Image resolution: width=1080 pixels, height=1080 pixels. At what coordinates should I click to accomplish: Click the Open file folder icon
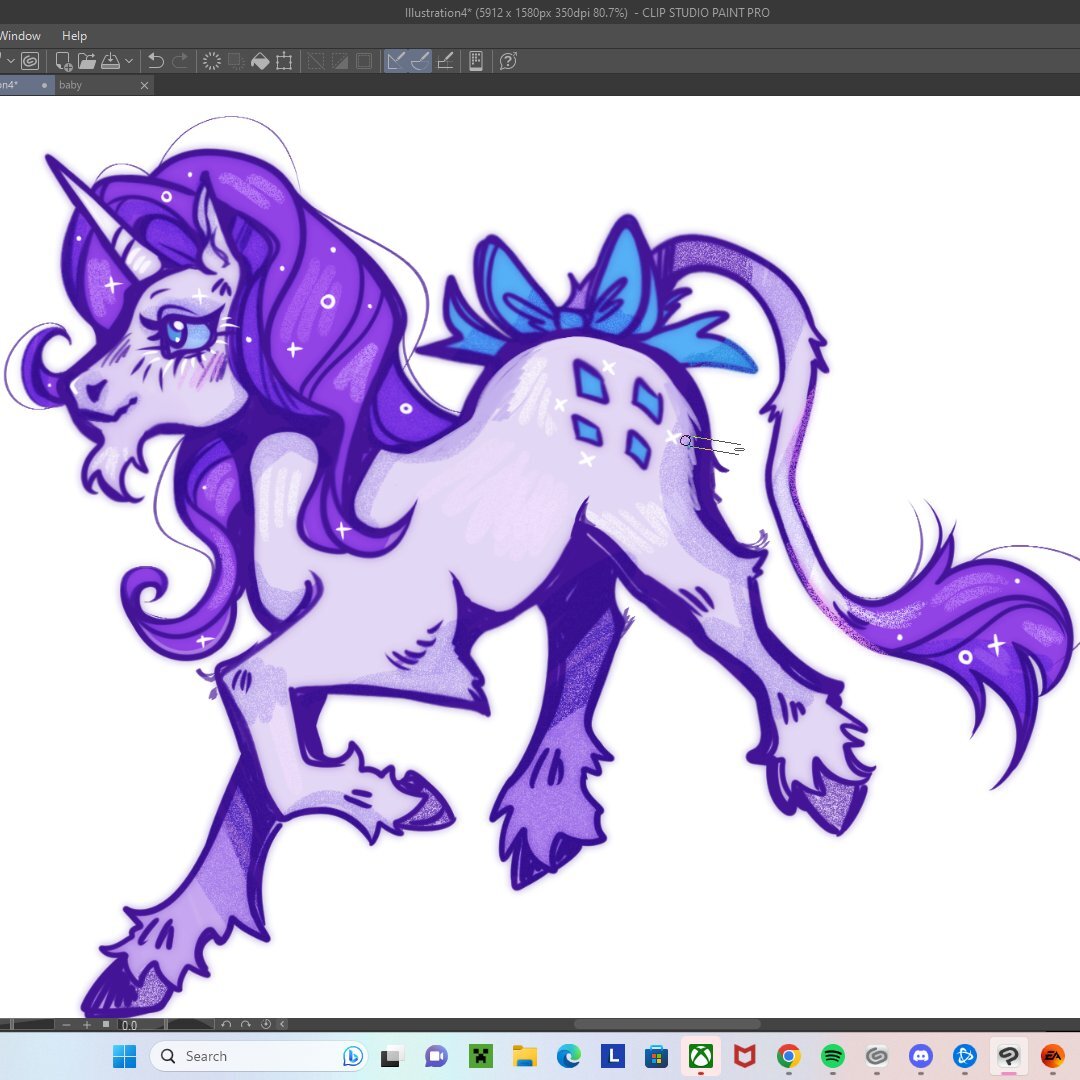point(87,61)
